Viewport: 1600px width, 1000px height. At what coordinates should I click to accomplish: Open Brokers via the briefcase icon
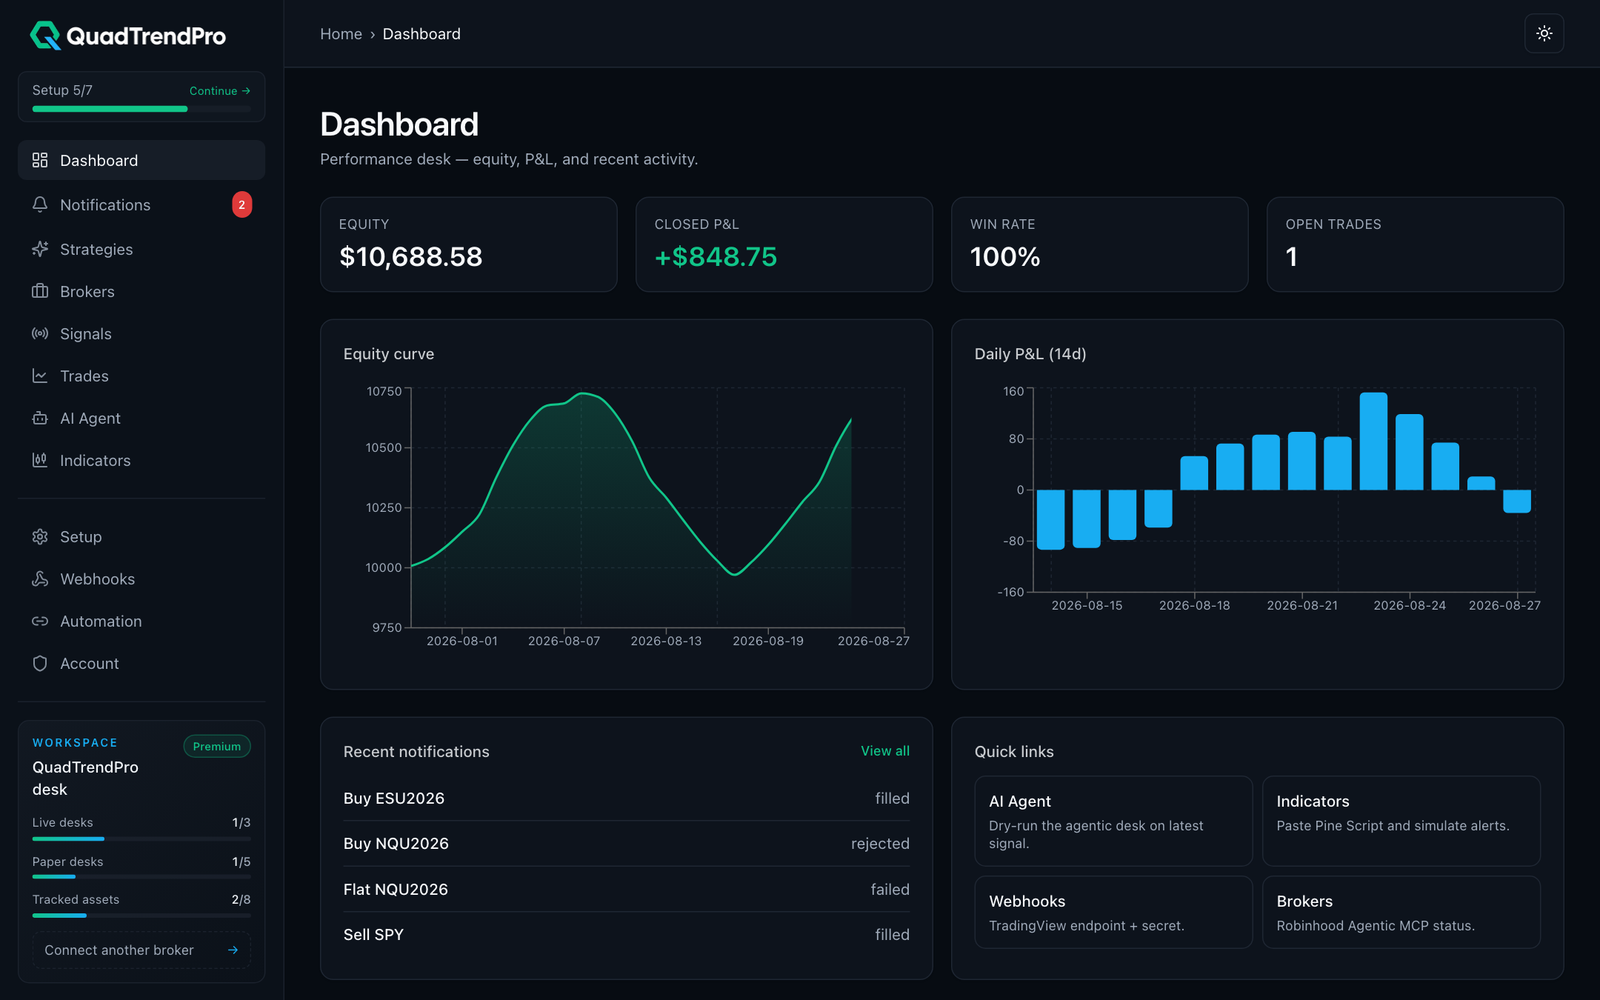click(40, 291)
